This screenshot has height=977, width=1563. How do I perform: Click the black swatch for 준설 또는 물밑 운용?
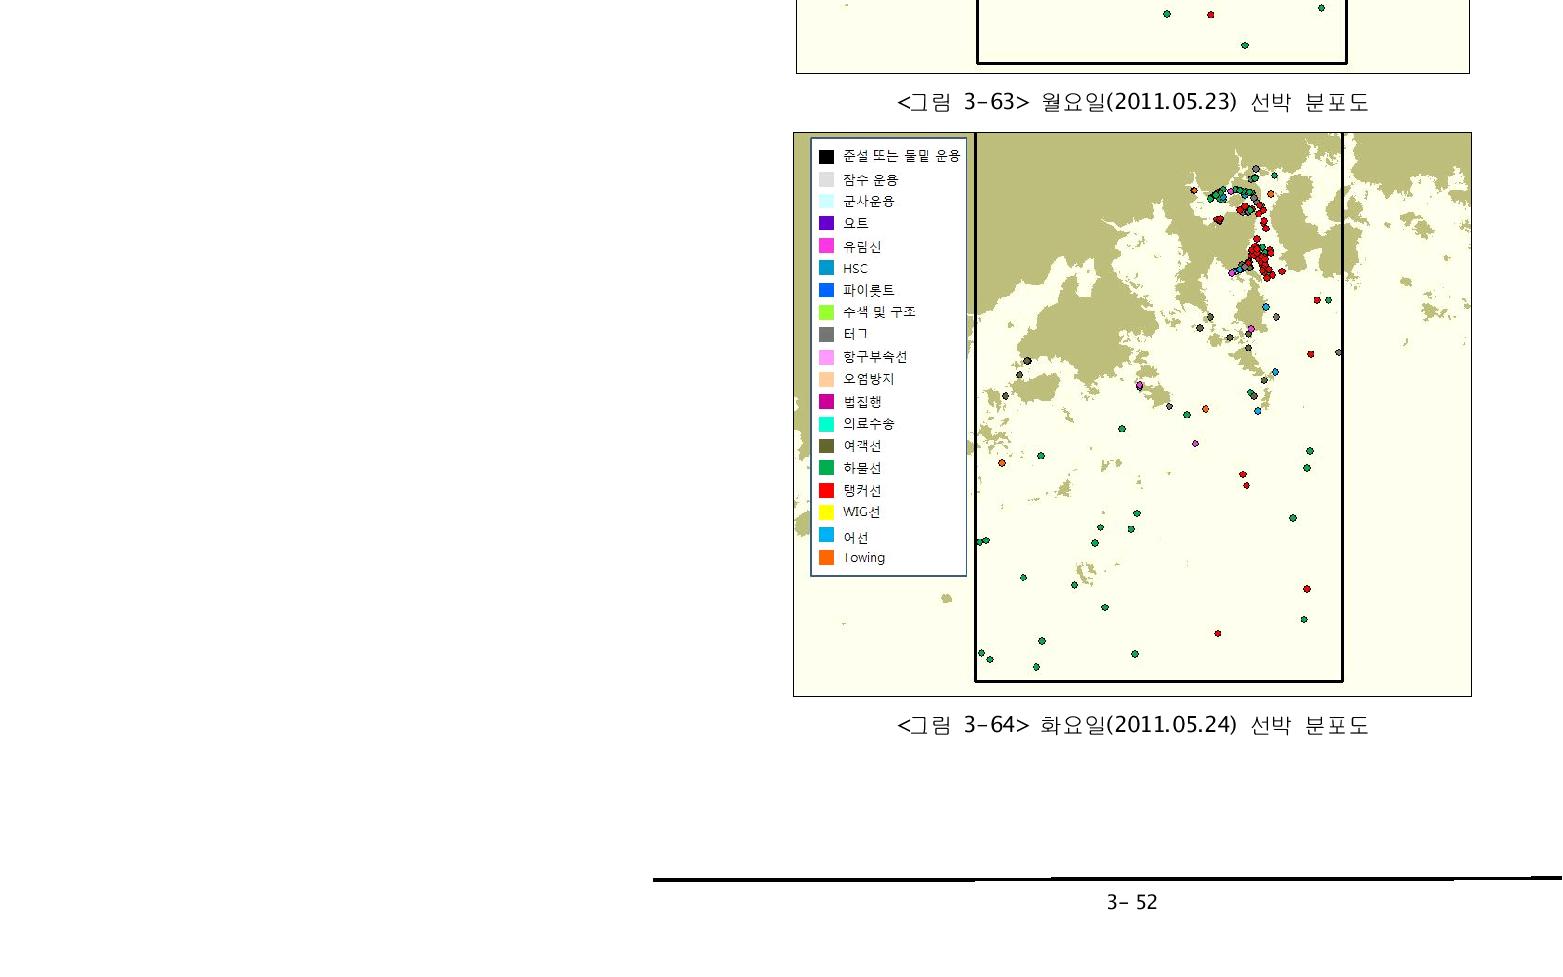[x=826, y=156]
